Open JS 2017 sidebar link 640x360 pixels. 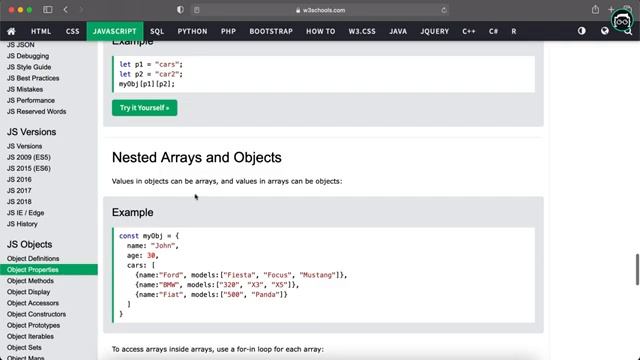(19, 191)
